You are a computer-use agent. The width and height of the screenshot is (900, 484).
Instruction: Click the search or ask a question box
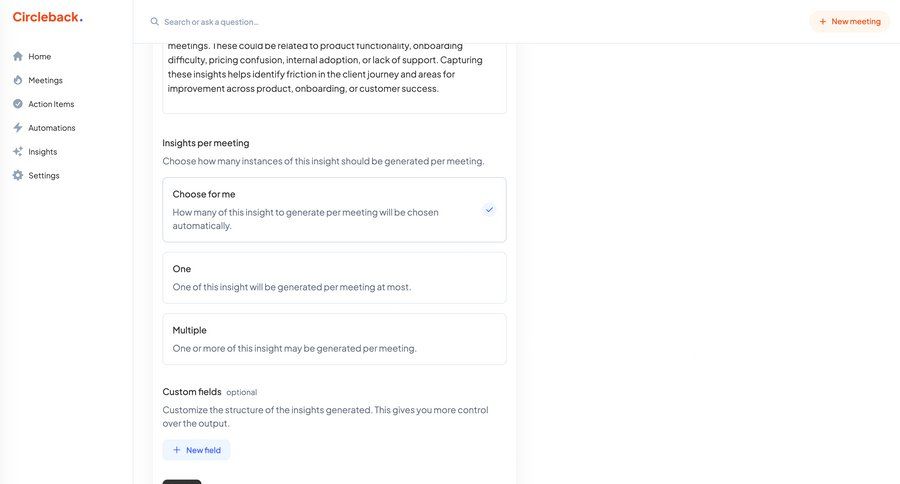click(x=300, y=22)
